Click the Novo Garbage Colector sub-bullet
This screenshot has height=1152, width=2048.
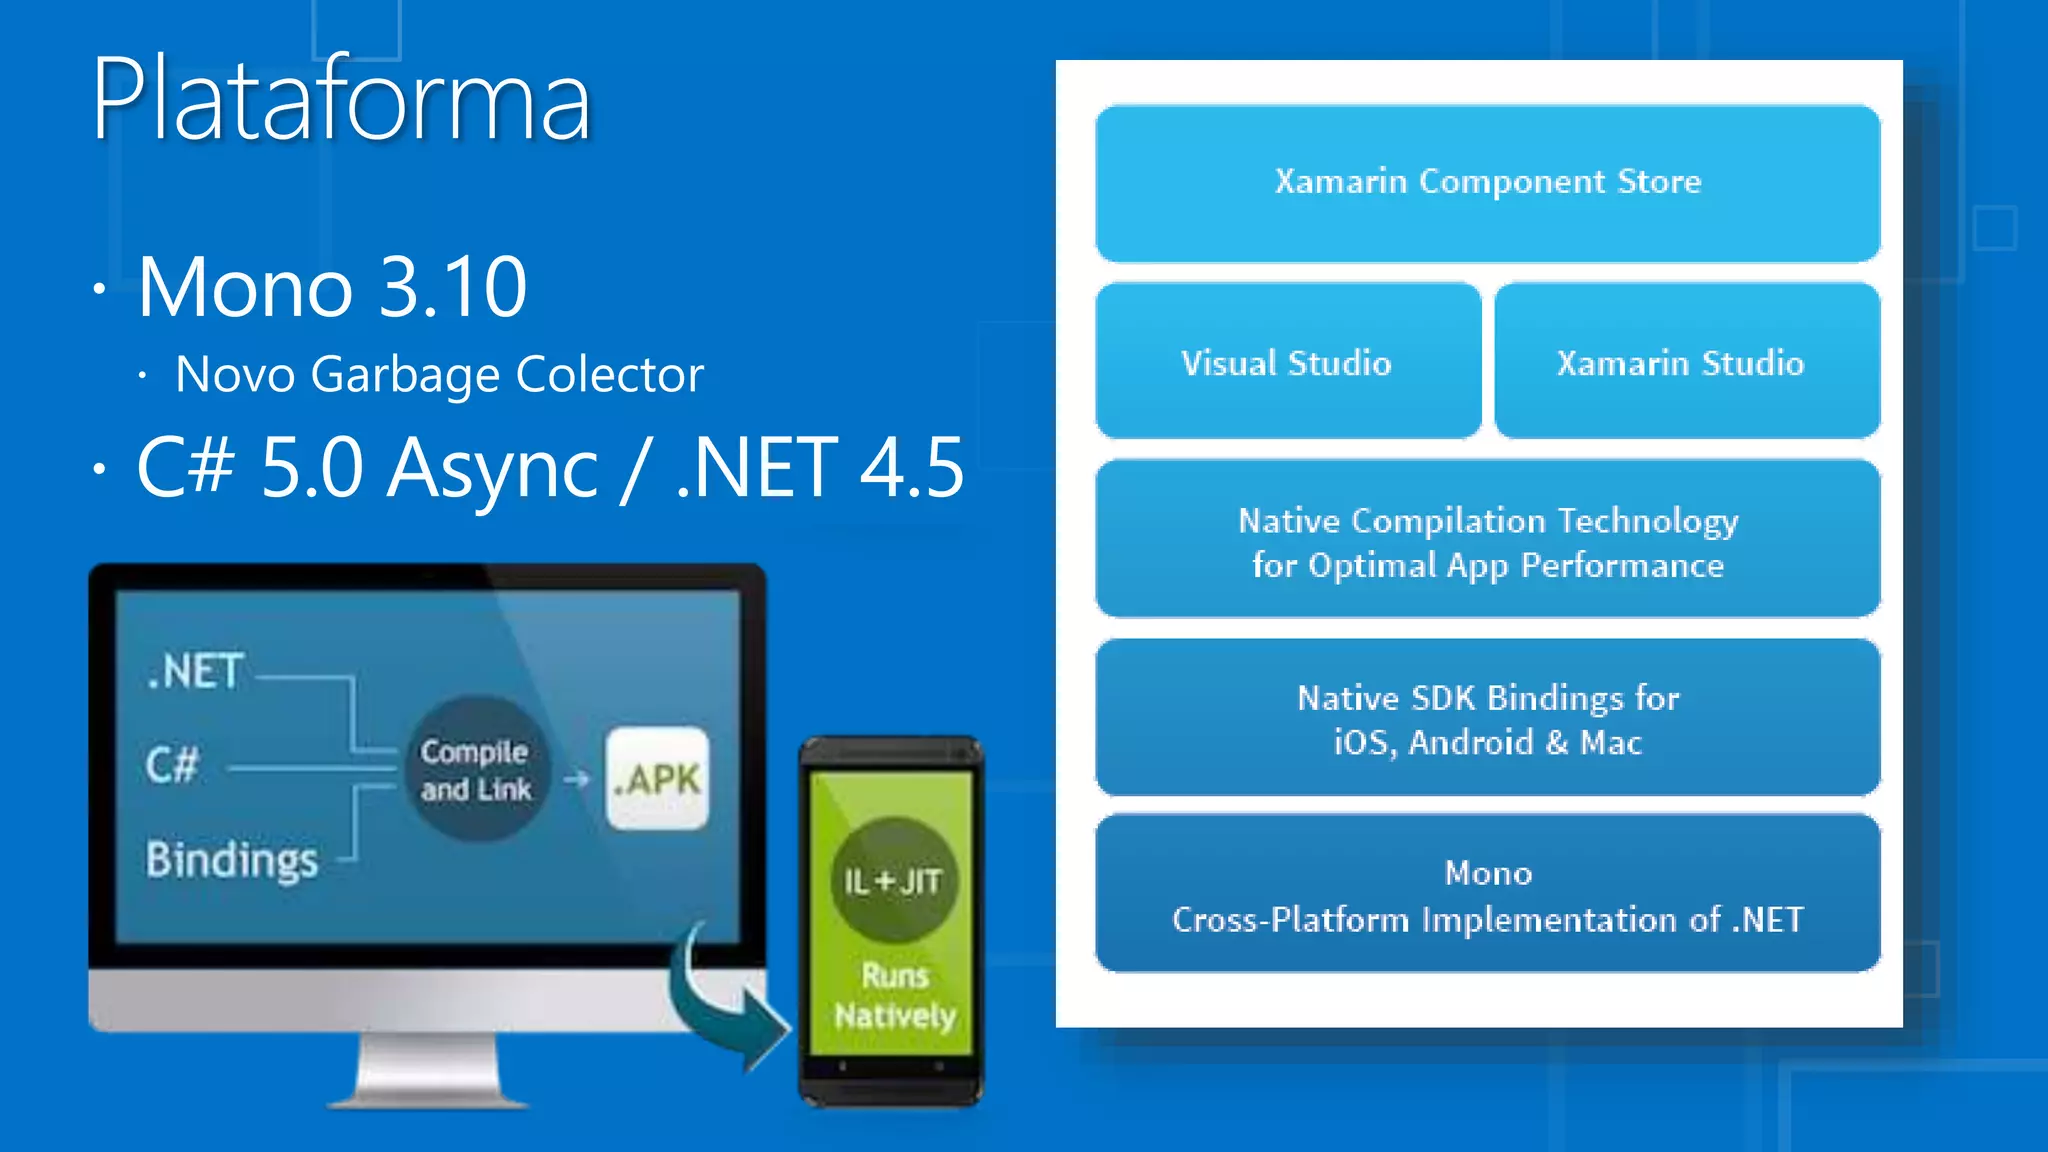click(x=439, y=375)
